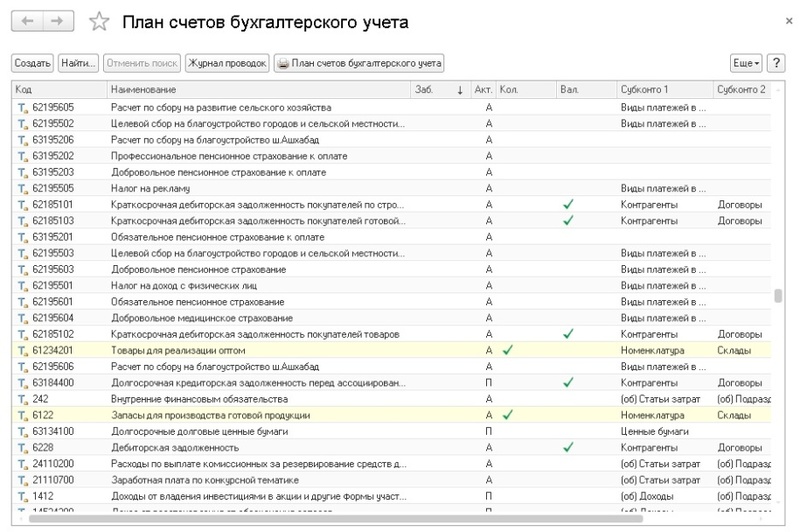This screenshot has width=800, height=532.
Task: Toggle Вал. checkmark for account 63184400
Action: [568, 382]
